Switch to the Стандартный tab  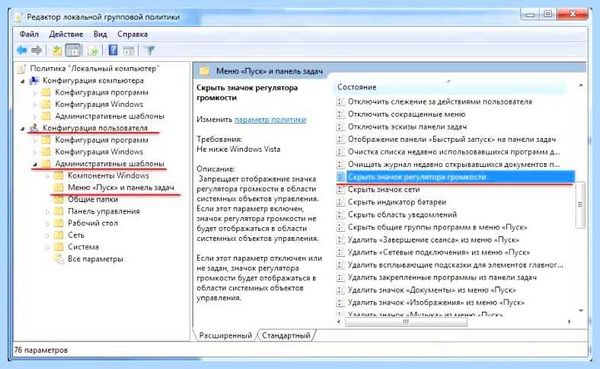coord(286,335)
